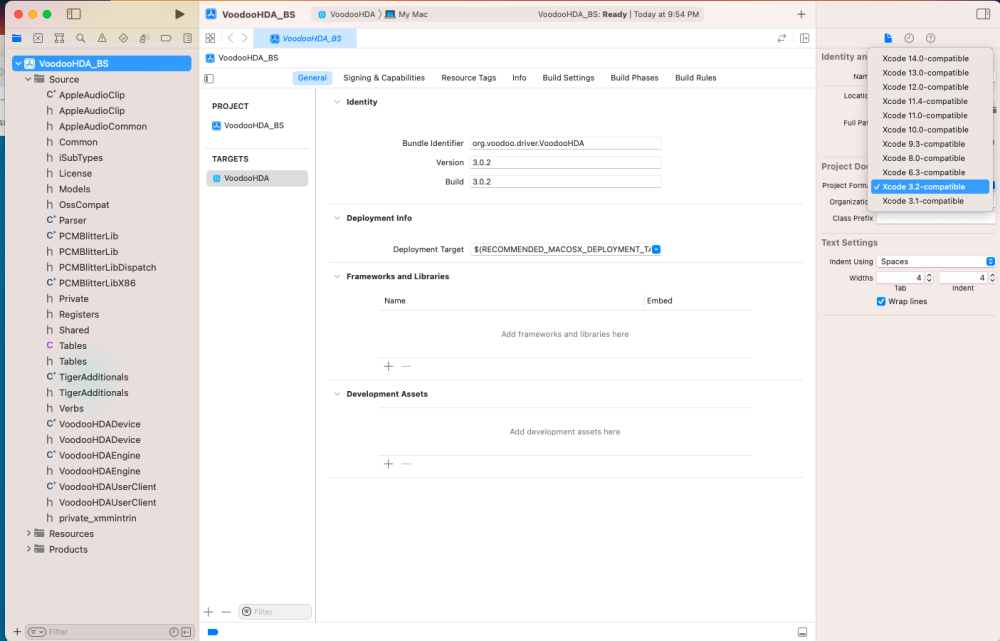This screenshot has height=641, width=1000.
Task: Show the History inspector clock icon
Action: click(x=909, y=38)
